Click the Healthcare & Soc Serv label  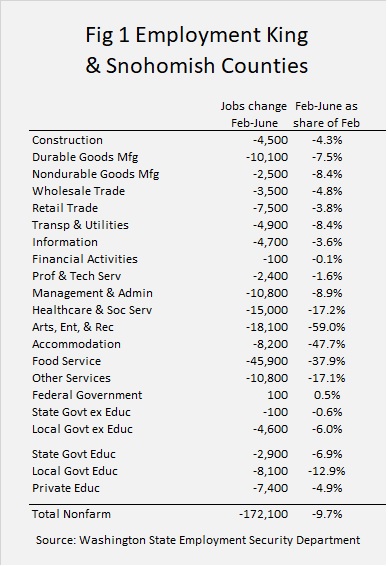(x=92, y=310)
